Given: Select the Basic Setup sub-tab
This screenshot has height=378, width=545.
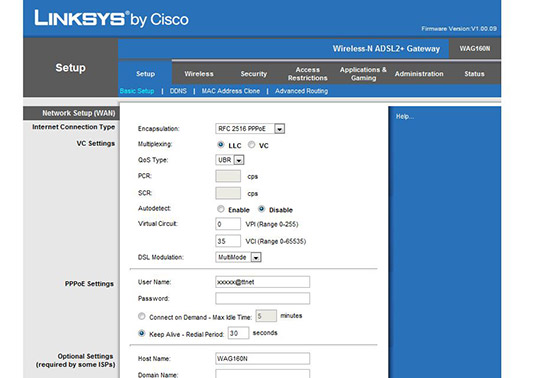Looking at the screenshot, I should coord(137,91).
